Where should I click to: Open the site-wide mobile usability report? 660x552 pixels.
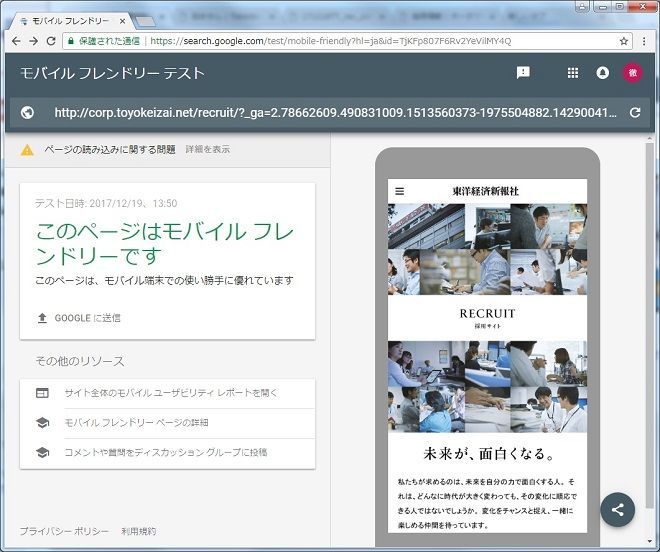click(171, 393)
